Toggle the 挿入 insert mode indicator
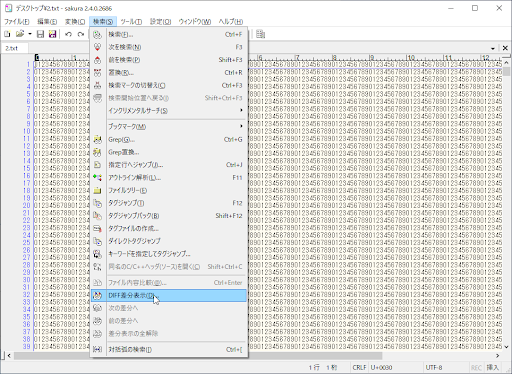Screen dimensions: 512x374 [x=493, y=368]
